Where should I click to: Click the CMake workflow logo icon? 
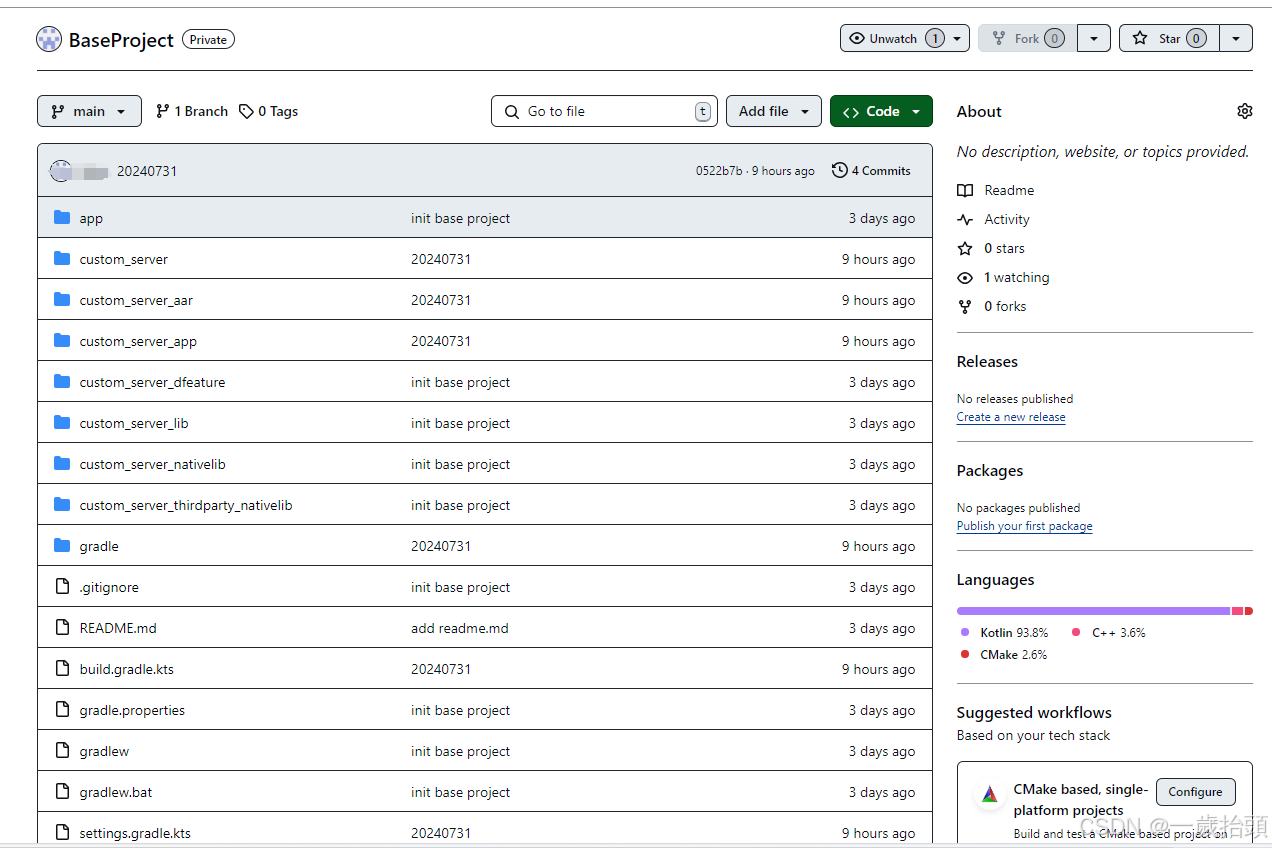(x=989, y=795)
